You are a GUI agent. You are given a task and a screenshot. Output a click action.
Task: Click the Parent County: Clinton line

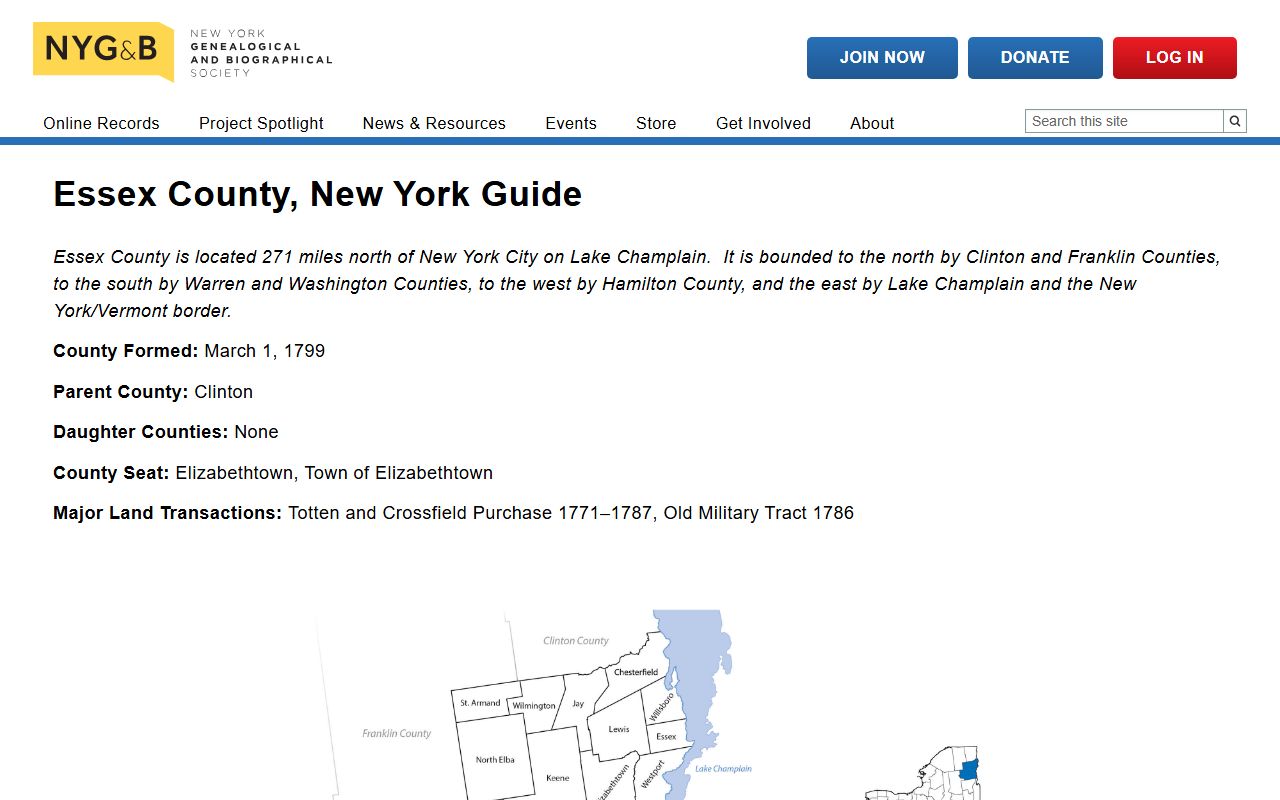pyautogui.click(x=153, y=392)
